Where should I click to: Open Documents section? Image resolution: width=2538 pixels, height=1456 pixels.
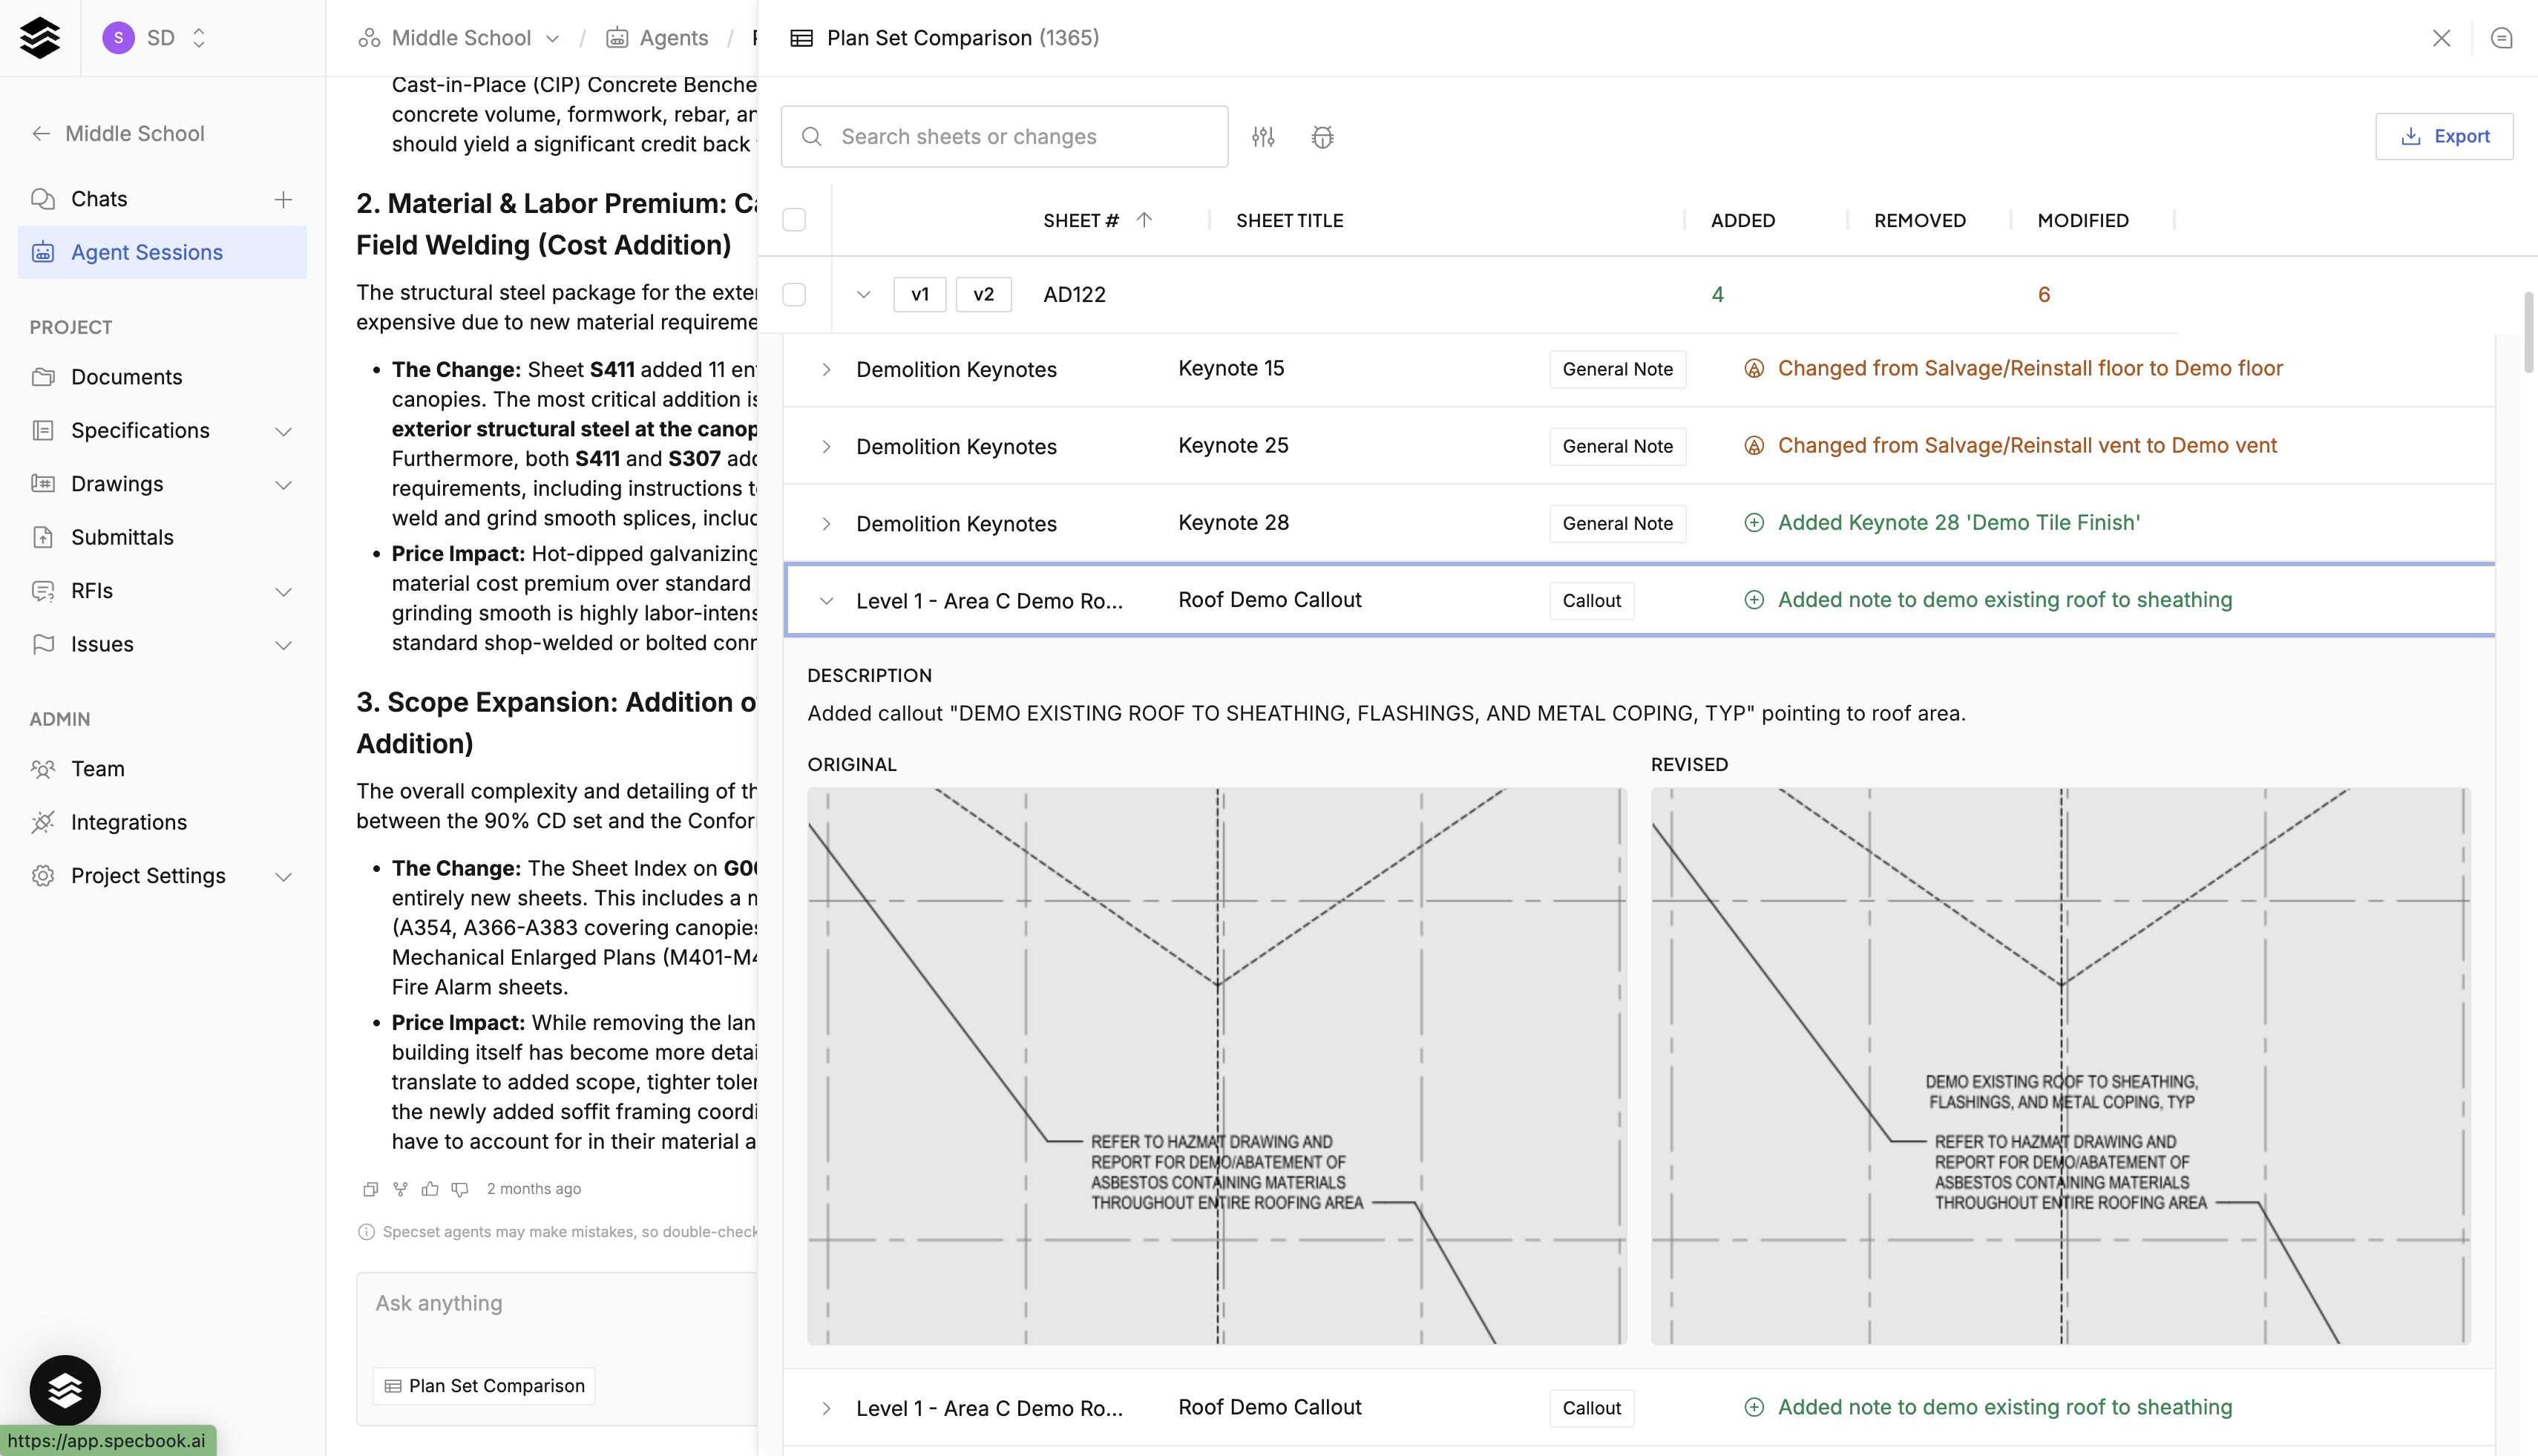(126, 377)
